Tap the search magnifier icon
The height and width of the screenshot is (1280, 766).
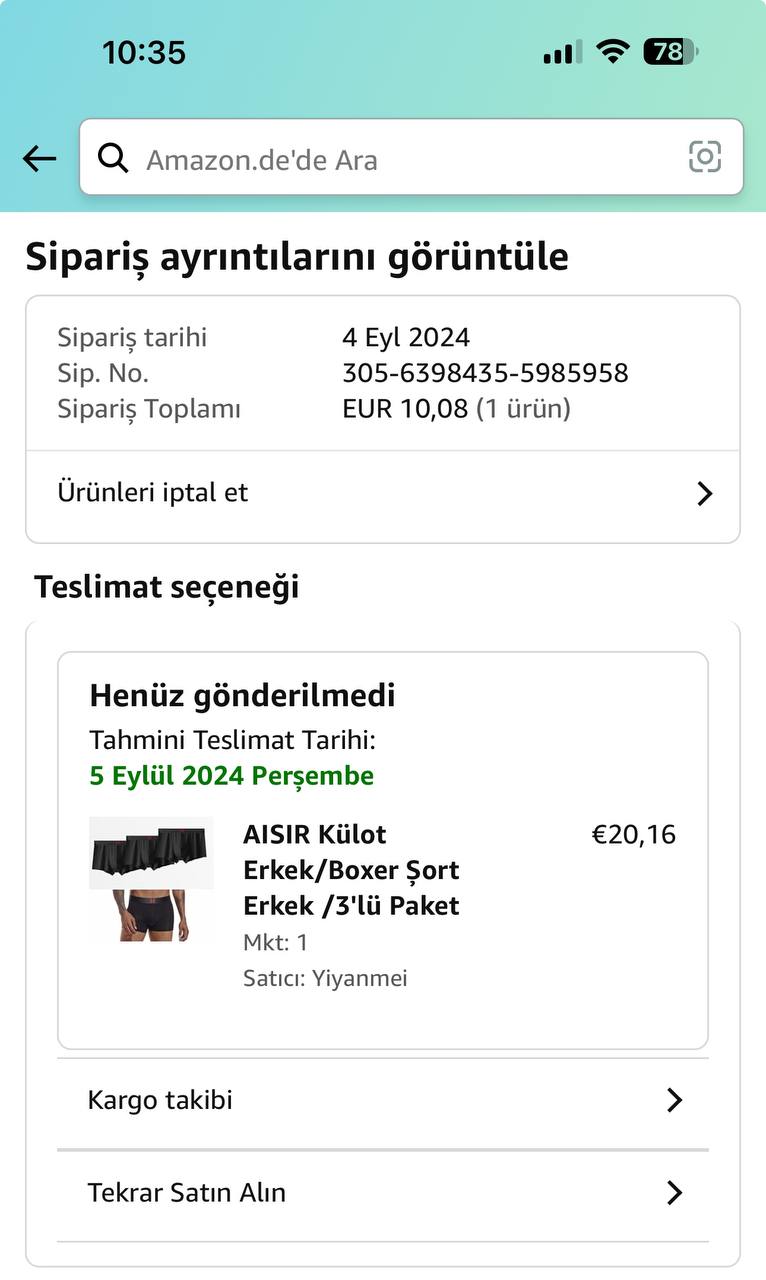[x=113, y=158]
